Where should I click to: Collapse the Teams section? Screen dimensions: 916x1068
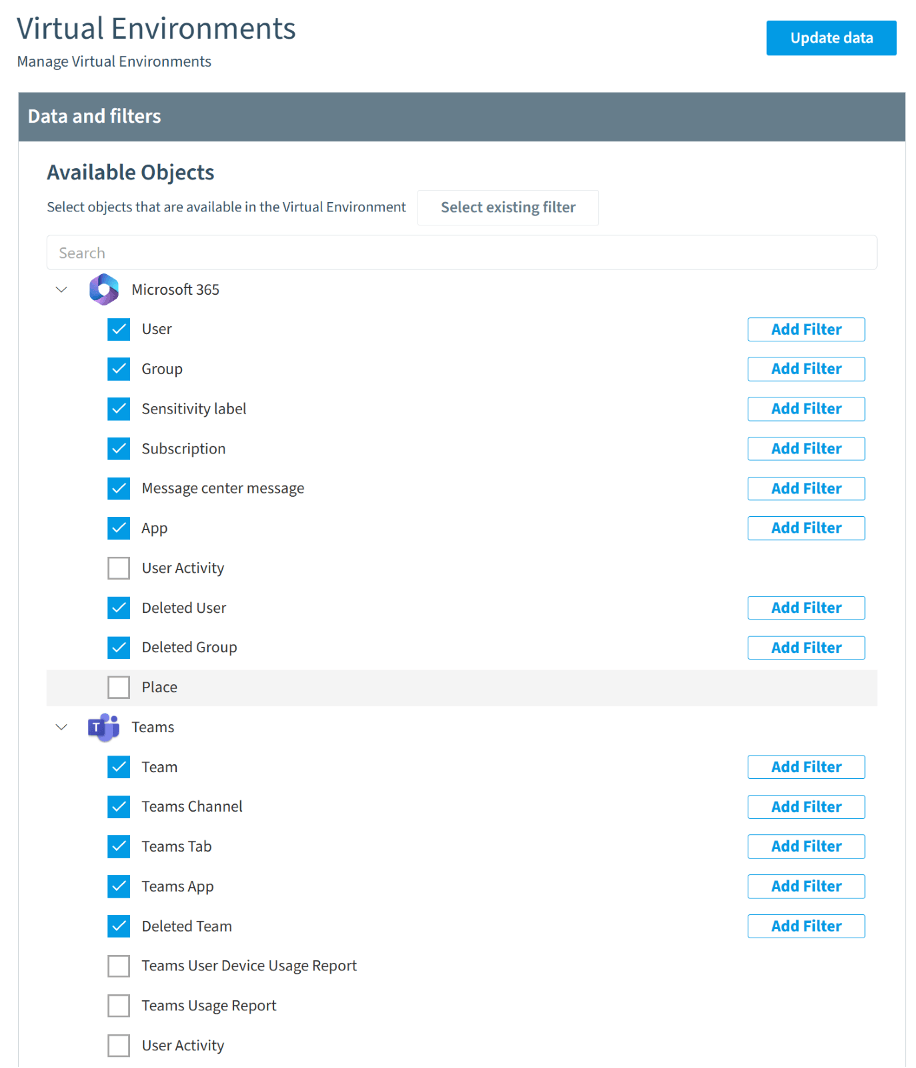(61, 727)
